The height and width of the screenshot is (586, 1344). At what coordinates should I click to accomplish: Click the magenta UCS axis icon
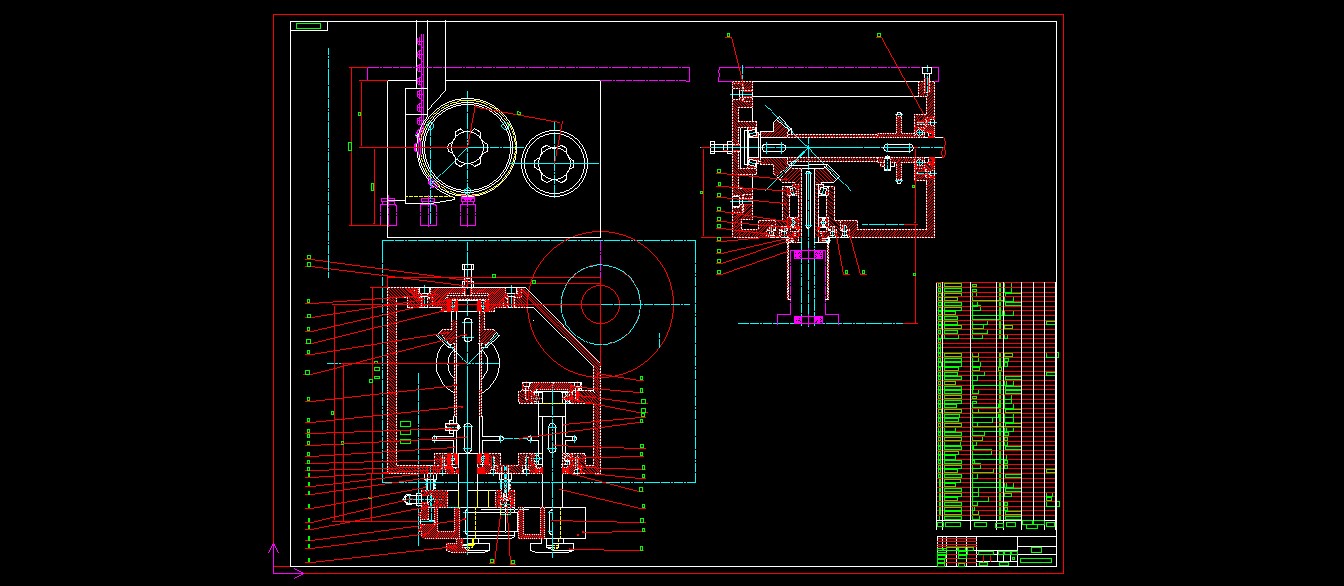click(x=285, y=560)
